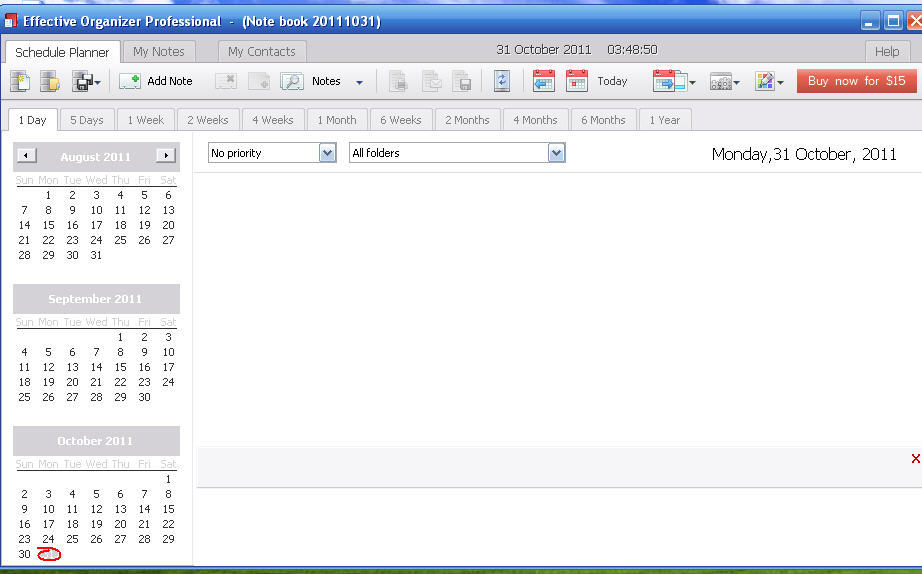This screenshot has width=922, height=574.
Task: Switch to Schedule Planner tab
Action: 62,52
